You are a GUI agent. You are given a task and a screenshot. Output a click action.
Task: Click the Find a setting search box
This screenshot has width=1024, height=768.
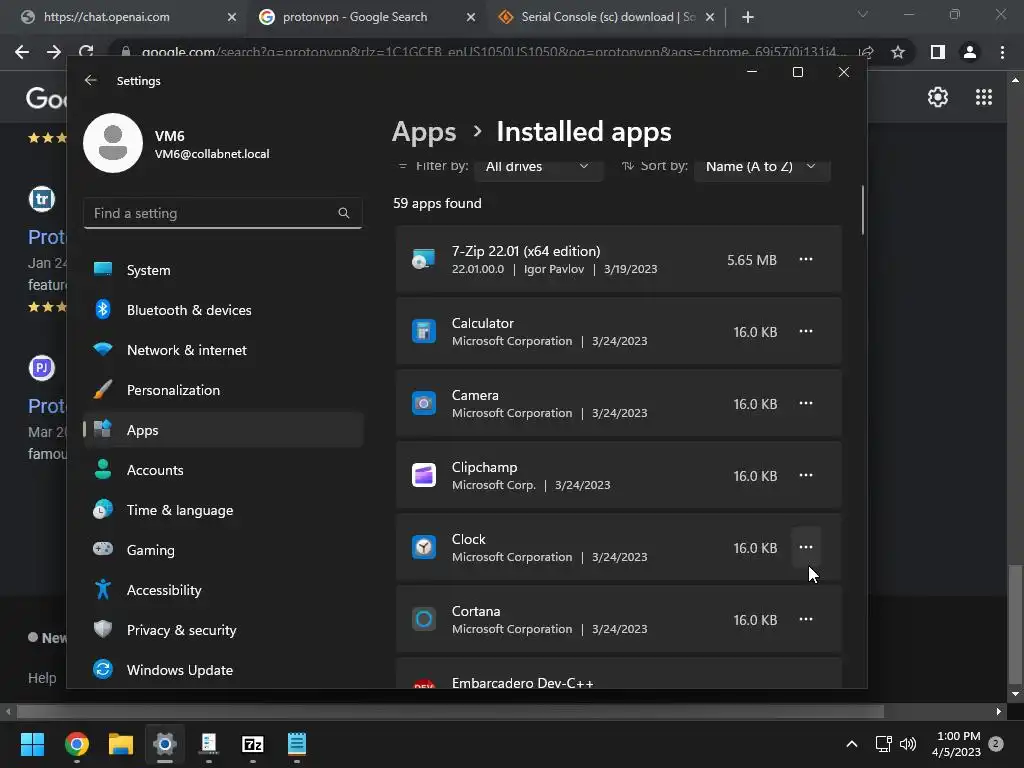click(223, 213)
